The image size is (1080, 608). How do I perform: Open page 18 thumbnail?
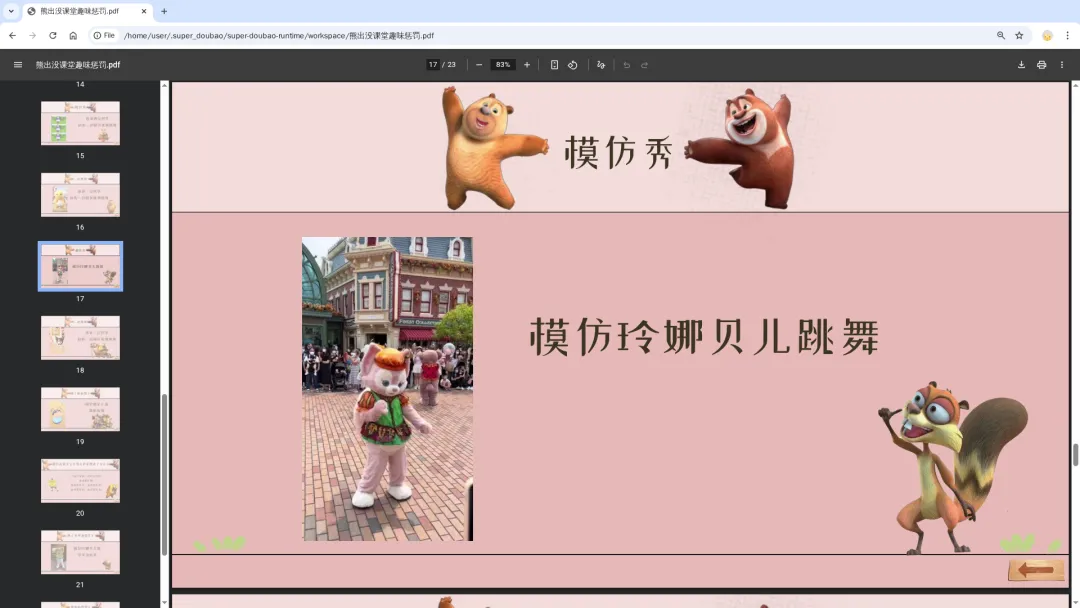(x=80, y=337)
